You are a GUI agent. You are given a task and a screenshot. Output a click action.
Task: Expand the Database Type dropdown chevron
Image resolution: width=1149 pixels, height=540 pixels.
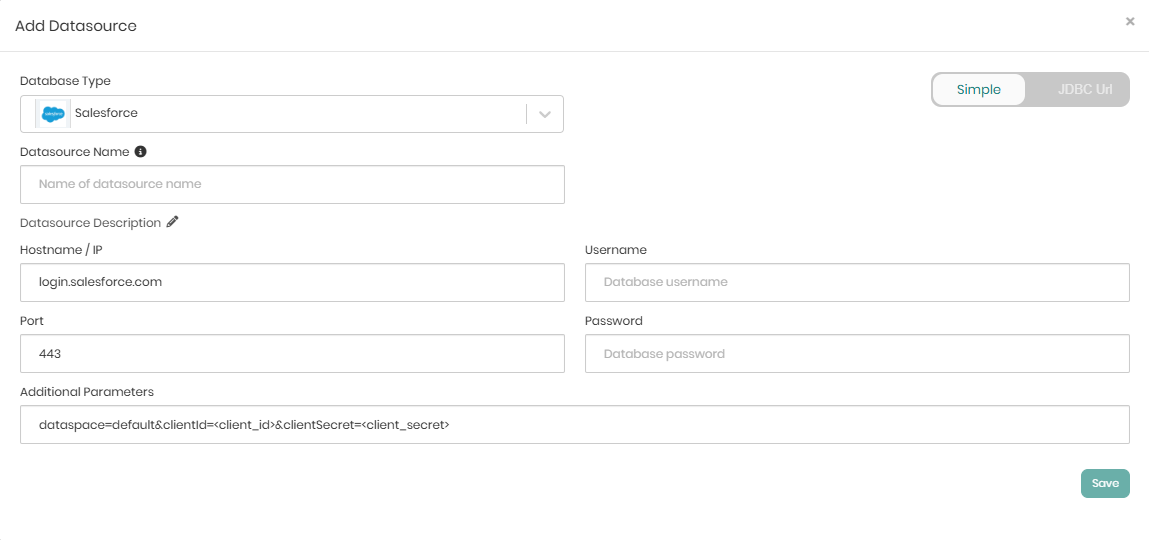545,114
